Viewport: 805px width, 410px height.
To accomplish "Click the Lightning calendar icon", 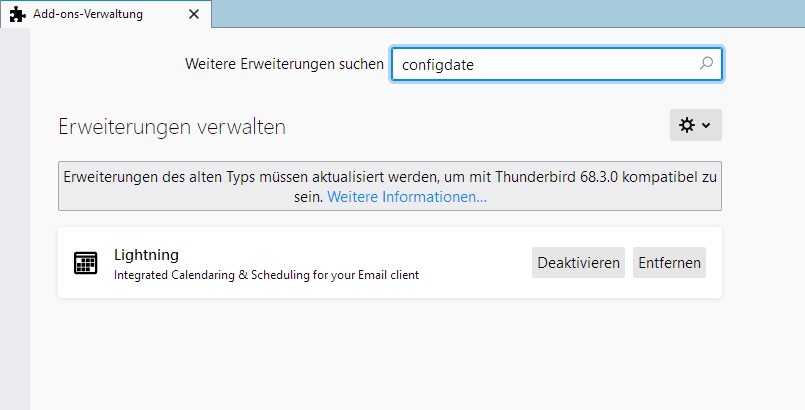I will [85, 263].
